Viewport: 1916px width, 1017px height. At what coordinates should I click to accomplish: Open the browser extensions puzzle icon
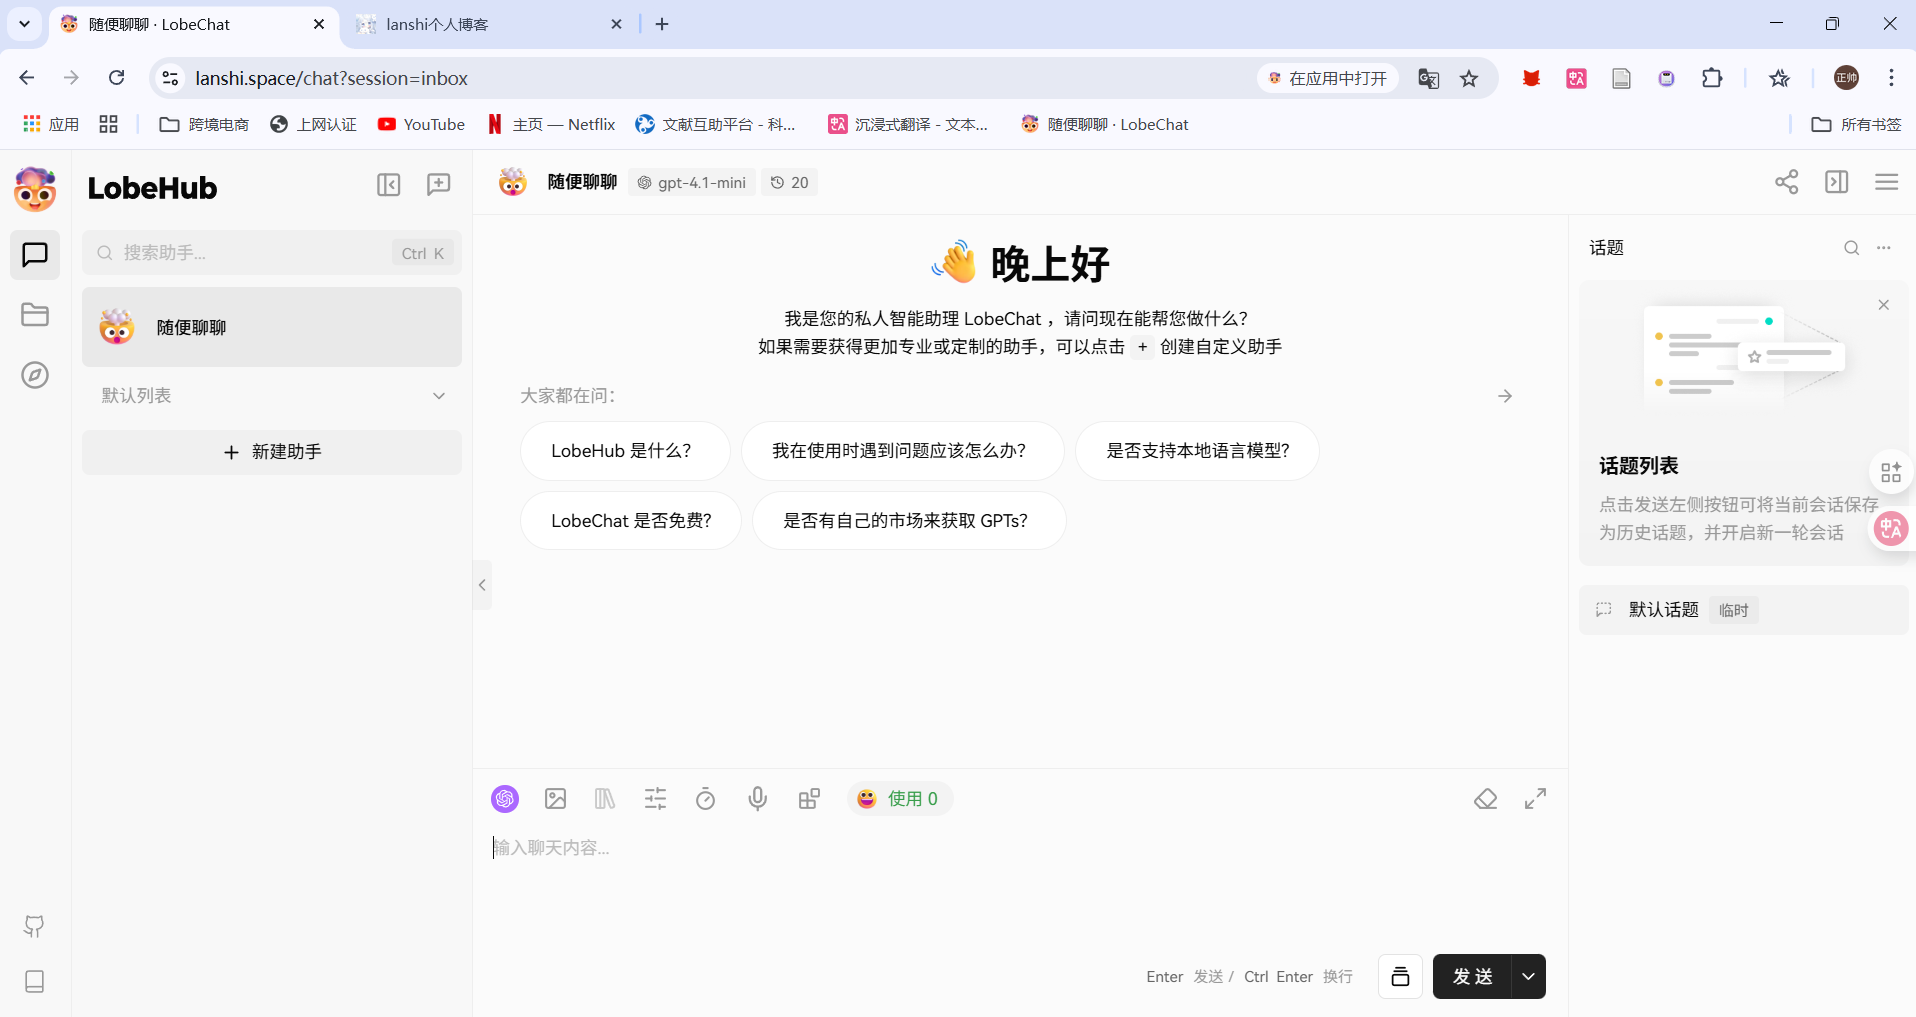1712,78
